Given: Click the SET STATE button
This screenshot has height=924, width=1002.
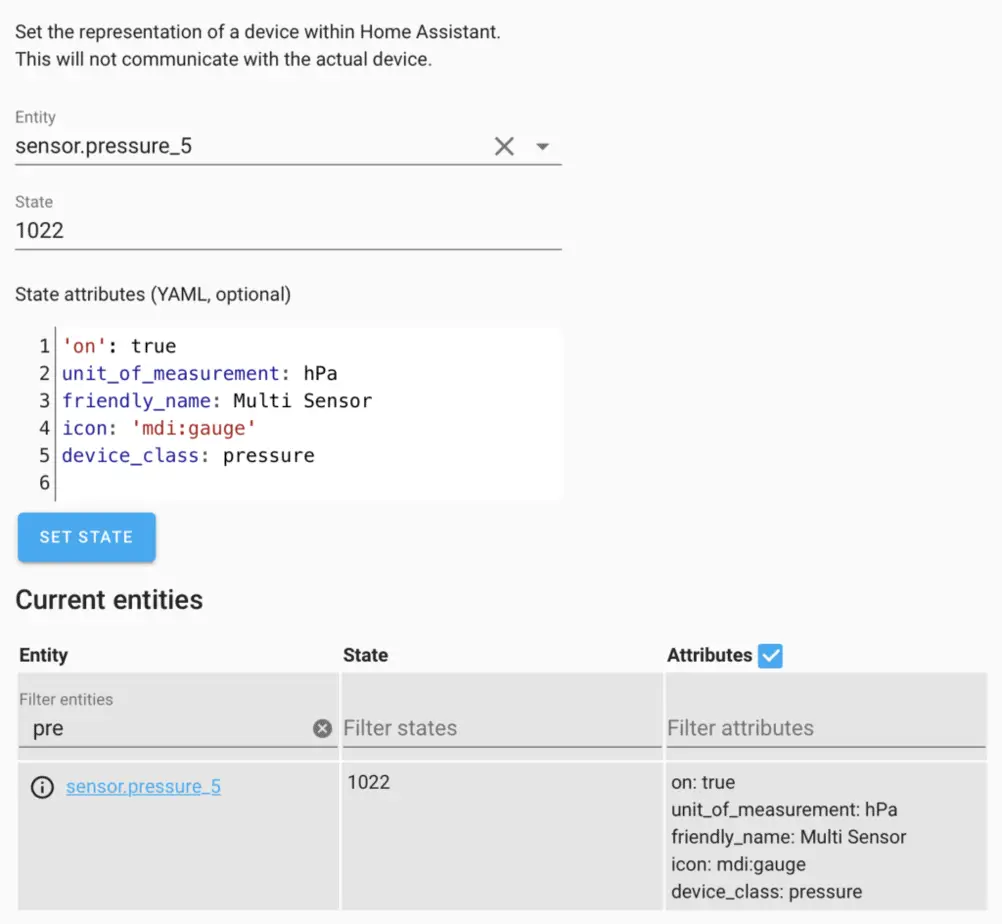Looking at the screenshot, I should click(x=86, y=537).
